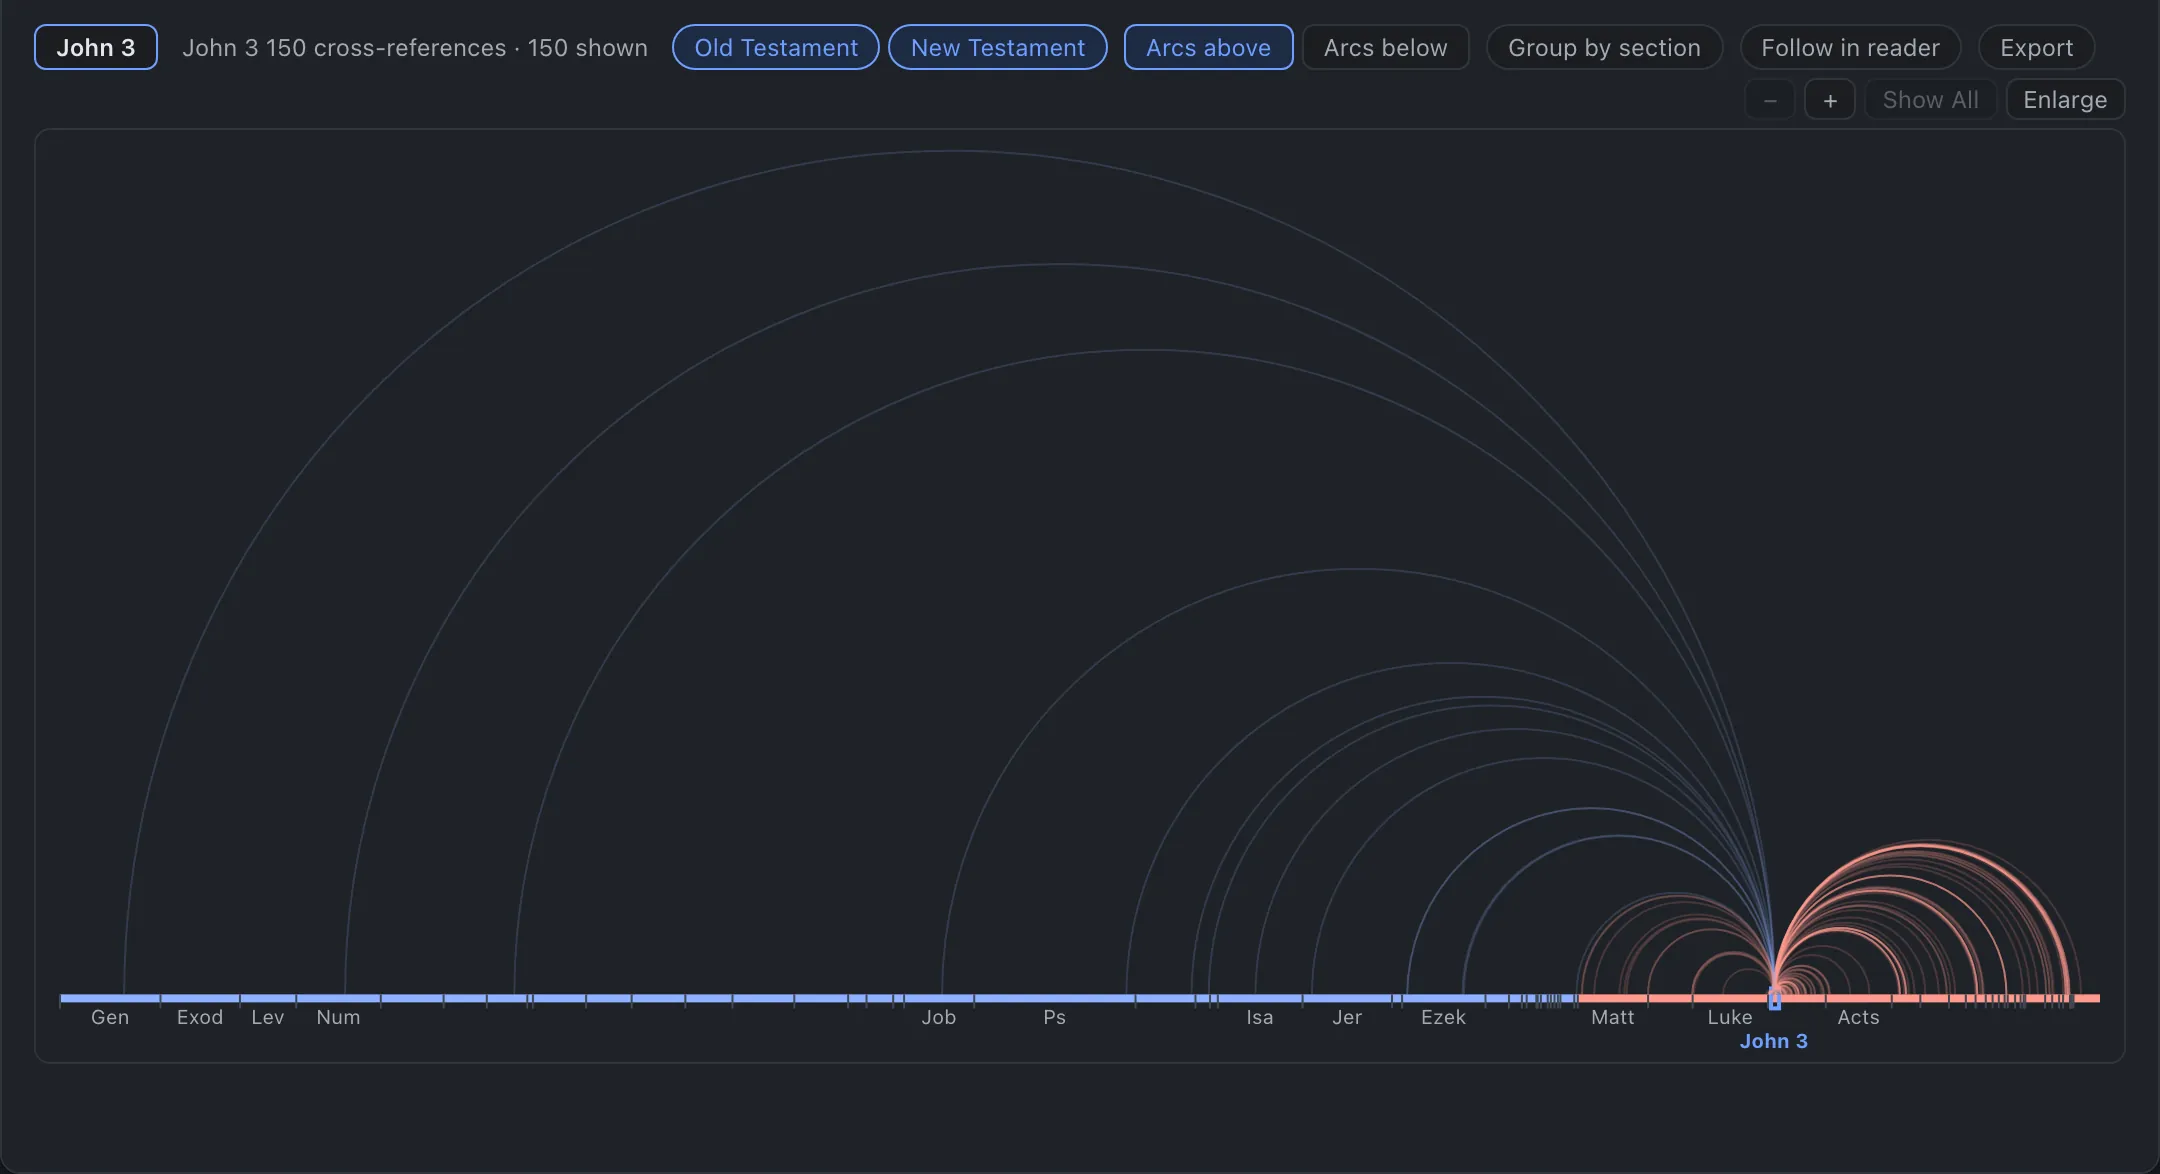Enable the Arcs below option
This screenshot has height=1174, width=2160.
point(1385,47)
